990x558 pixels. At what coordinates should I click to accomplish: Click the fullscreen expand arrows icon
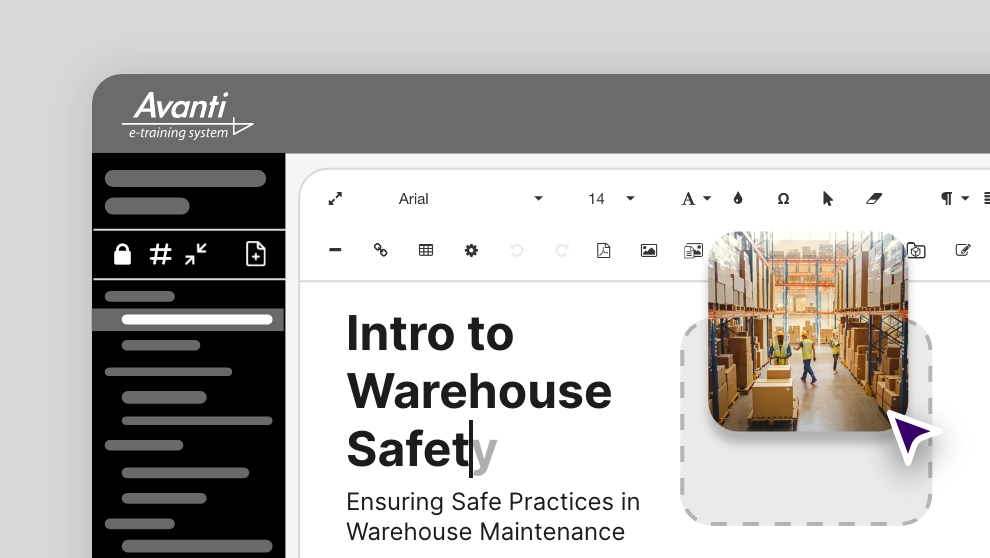click(x=335, y=199)
